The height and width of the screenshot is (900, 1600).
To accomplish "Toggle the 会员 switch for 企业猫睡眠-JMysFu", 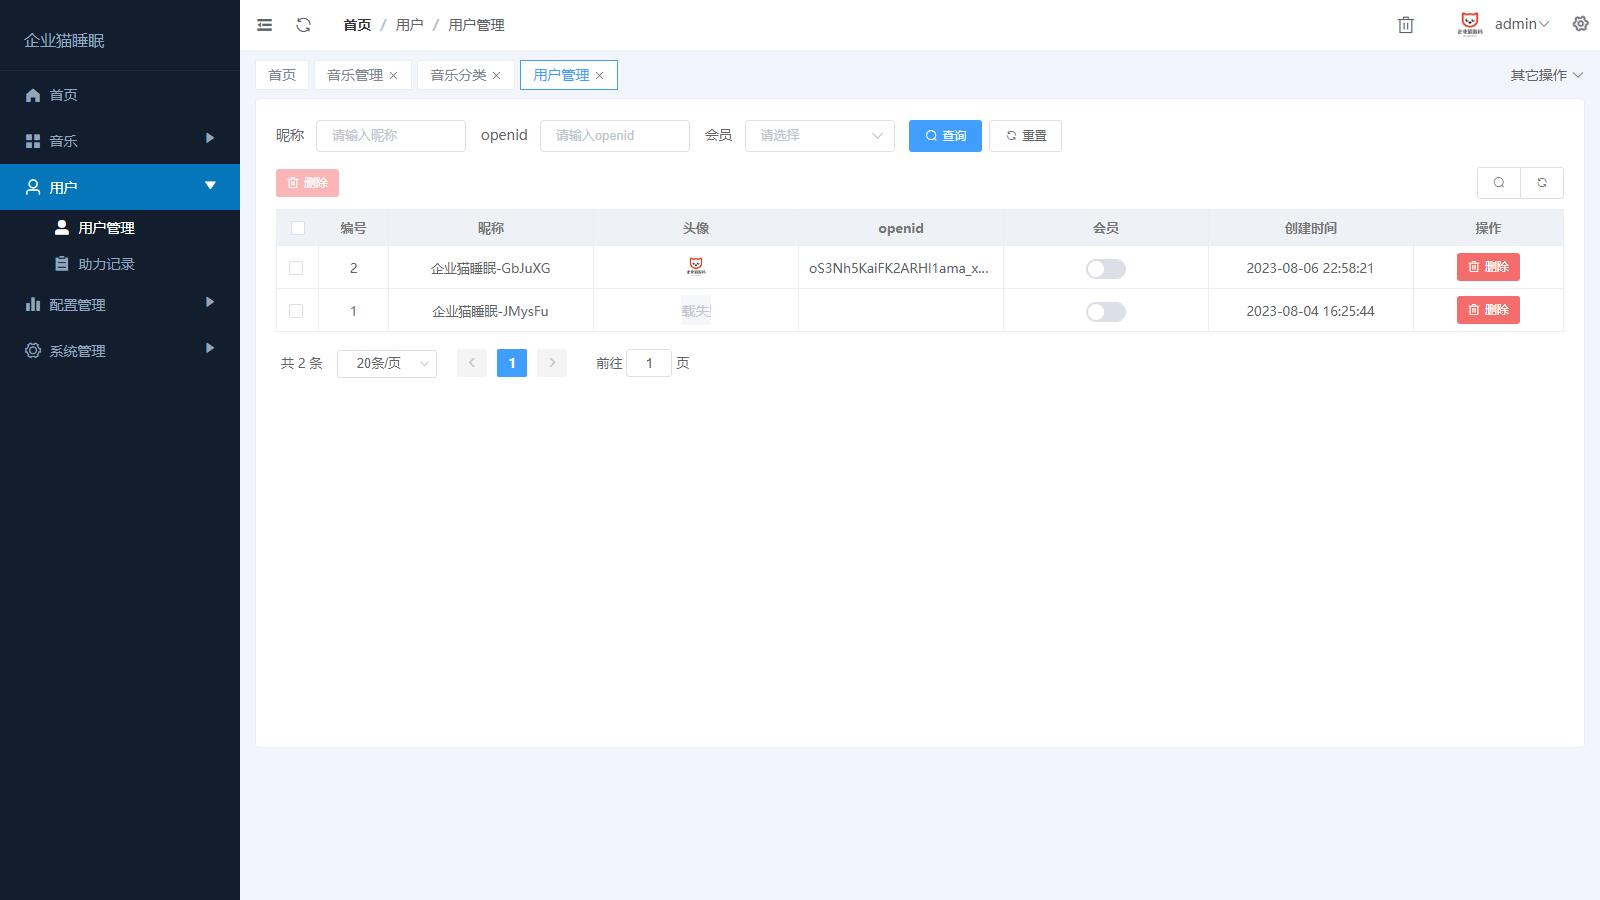I will click(1105, 312).
